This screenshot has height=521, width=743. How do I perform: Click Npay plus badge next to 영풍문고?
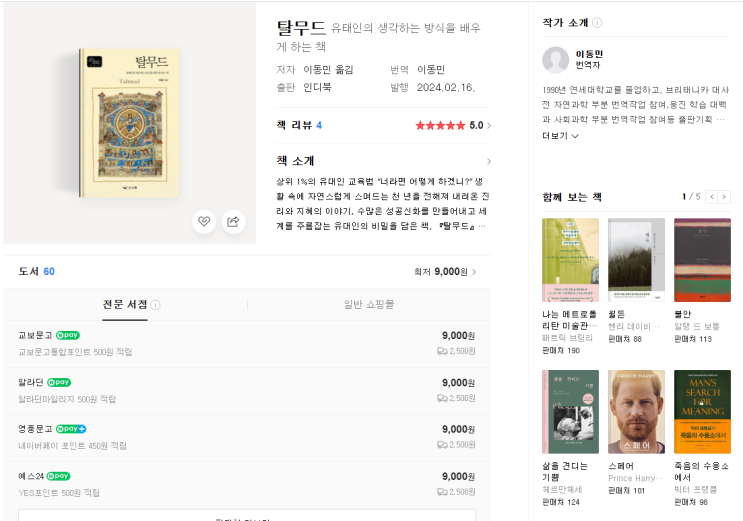(71, 429)
